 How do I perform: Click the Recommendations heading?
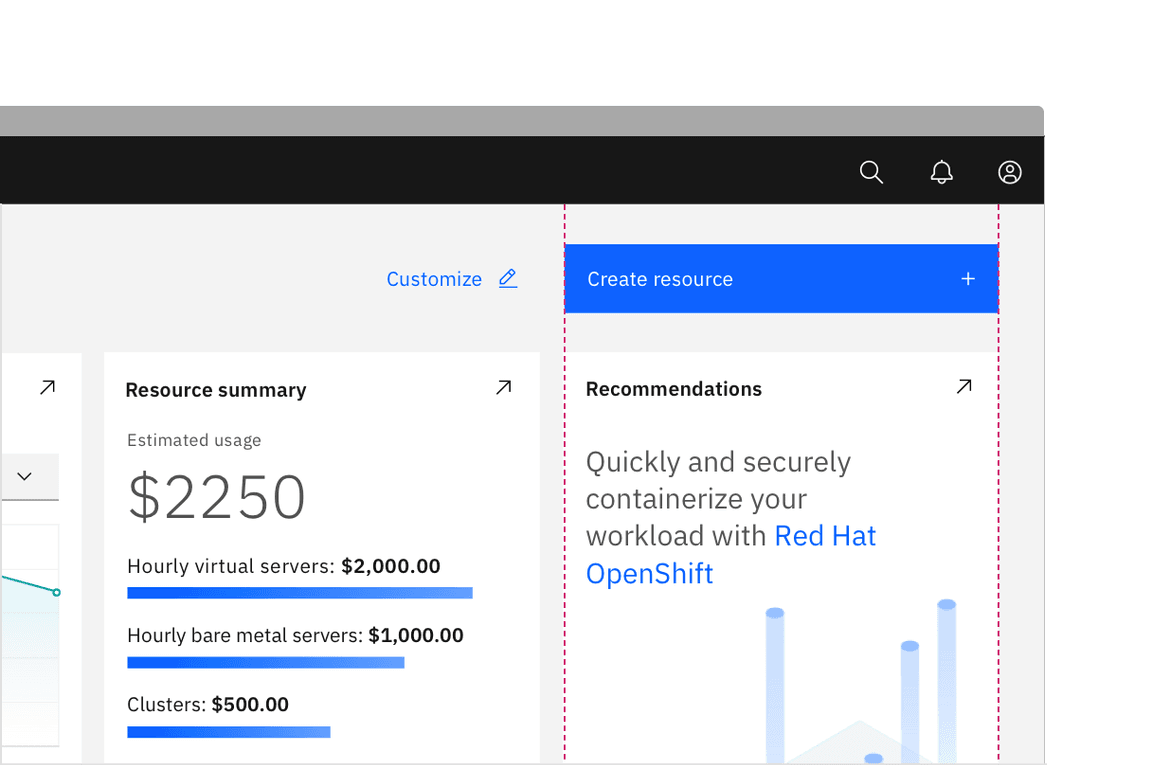[x=673, y=389]
